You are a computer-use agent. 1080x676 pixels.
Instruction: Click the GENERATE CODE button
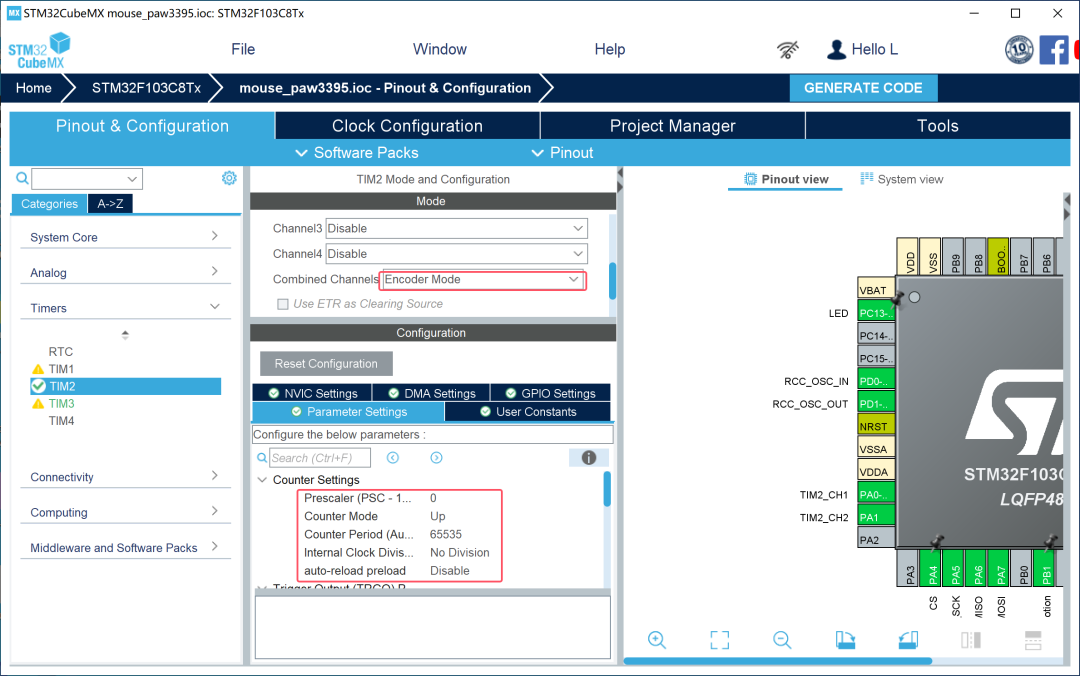[x=863, y=88]
